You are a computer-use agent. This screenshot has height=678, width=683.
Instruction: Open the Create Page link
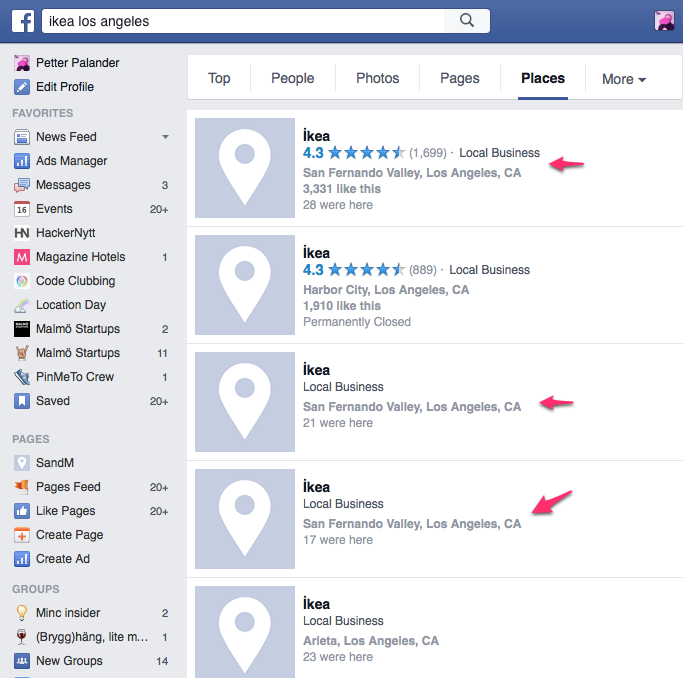pos(70,535)
